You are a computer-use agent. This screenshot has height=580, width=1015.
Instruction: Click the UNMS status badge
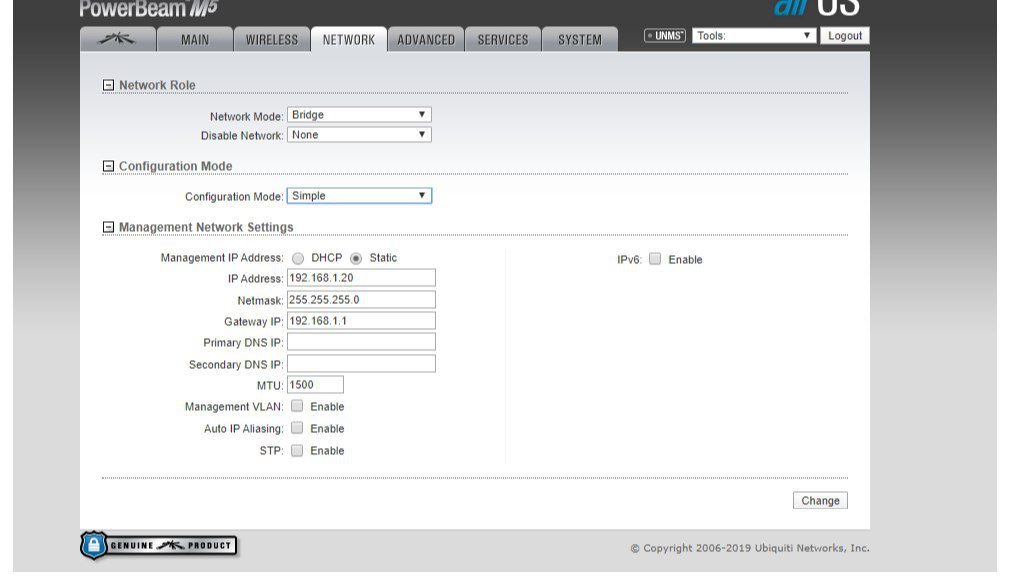click(x=665, y=36)
